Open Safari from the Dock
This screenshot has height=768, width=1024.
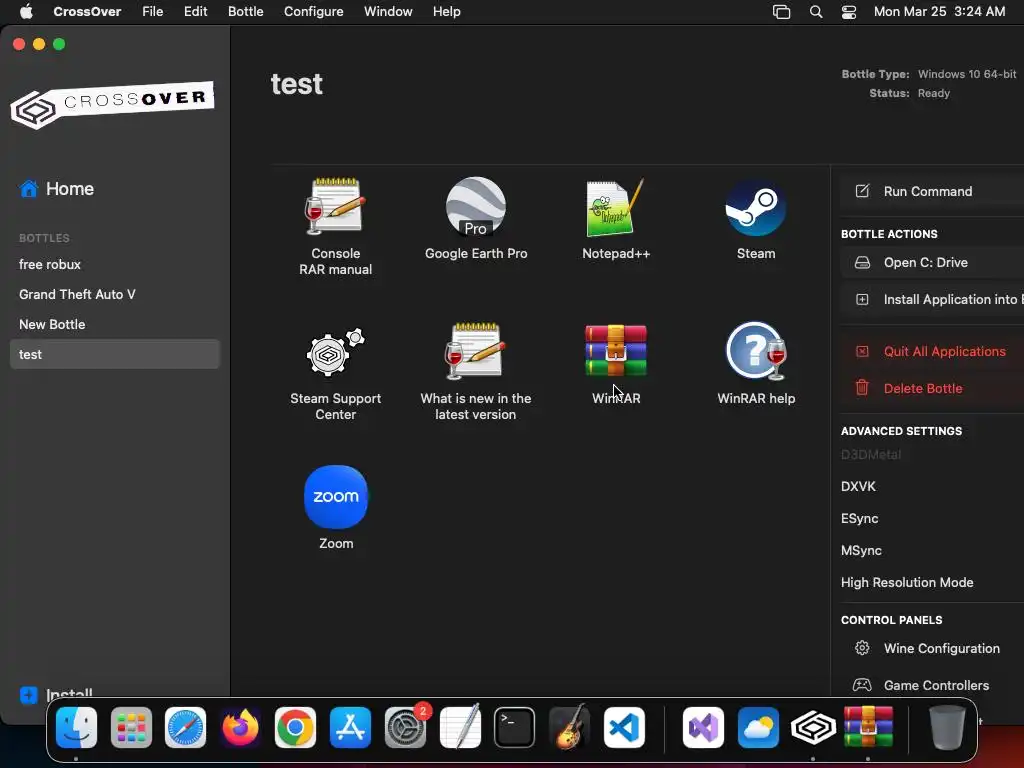185,728
